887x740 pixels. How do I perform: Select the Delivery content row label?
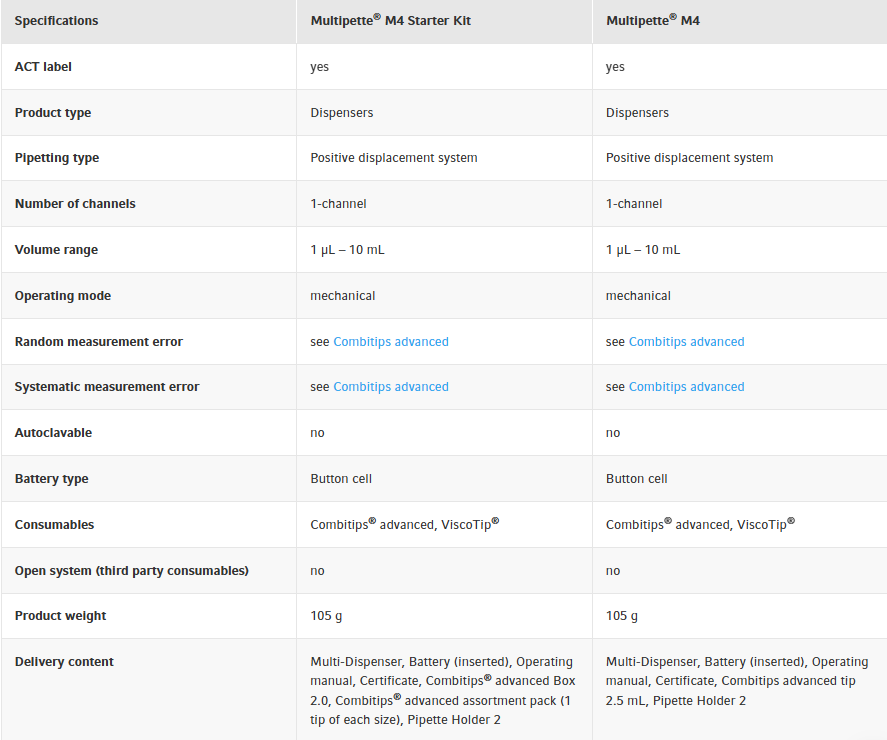click(64, 662)
